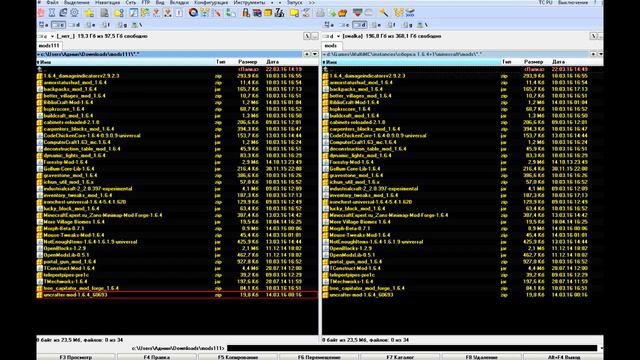Open network drive in right drive bar

coord(422,25)
